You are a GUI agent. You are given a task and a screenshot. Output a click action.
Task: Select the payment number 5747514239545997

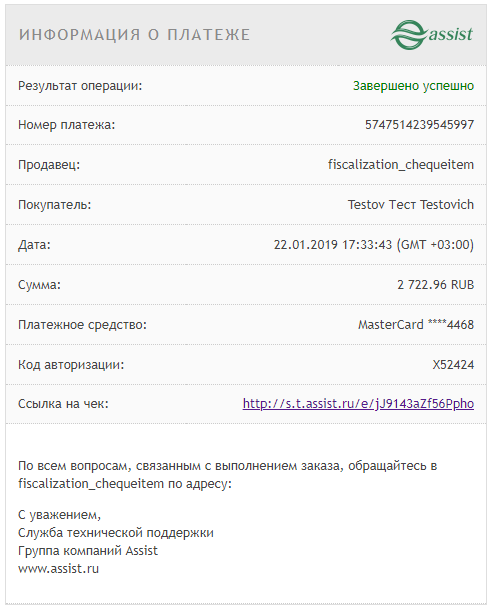[x=419, y=125]
